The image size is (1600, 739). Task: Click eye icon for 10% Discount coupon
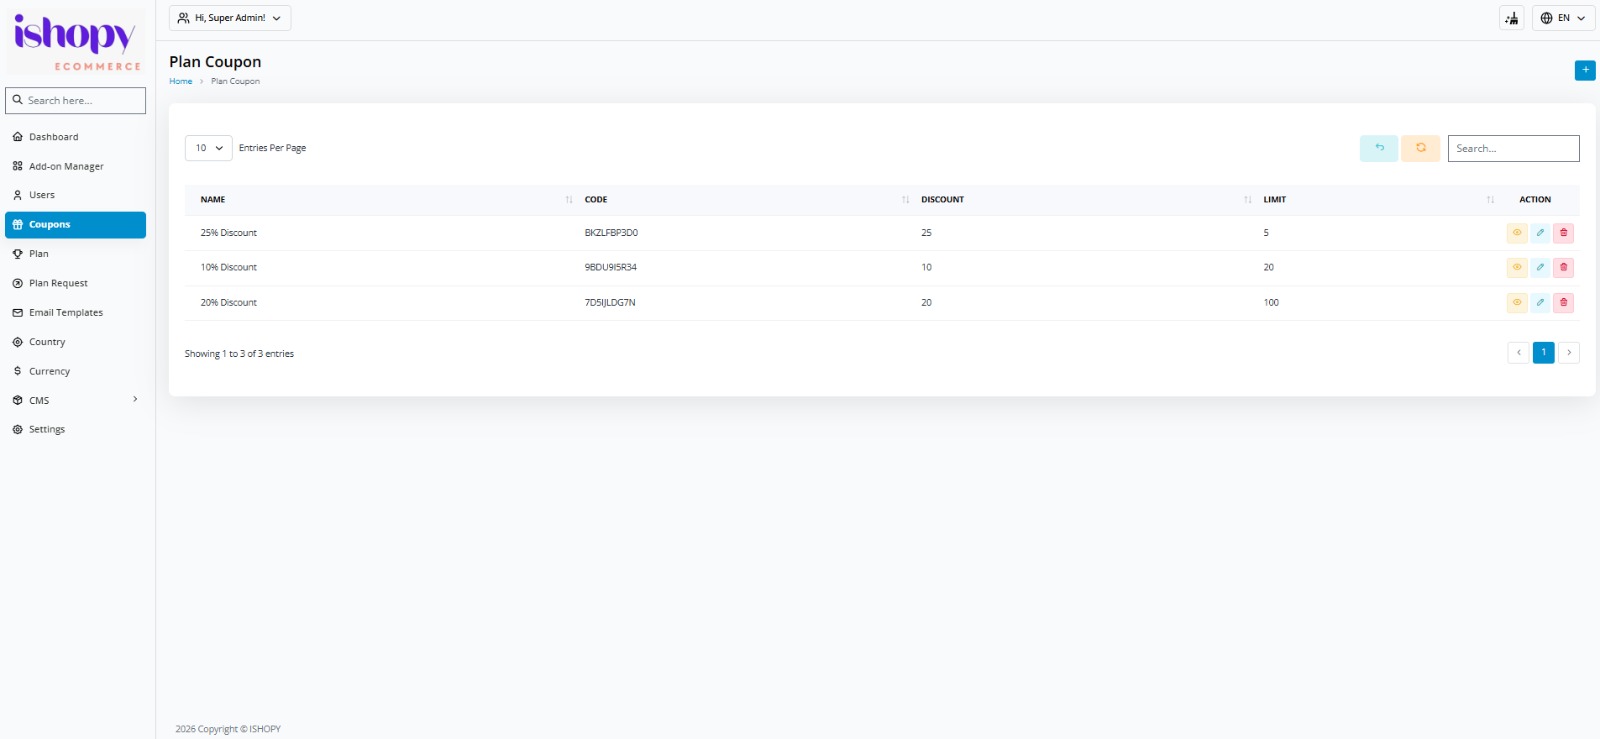click(x=1517, y=268)
